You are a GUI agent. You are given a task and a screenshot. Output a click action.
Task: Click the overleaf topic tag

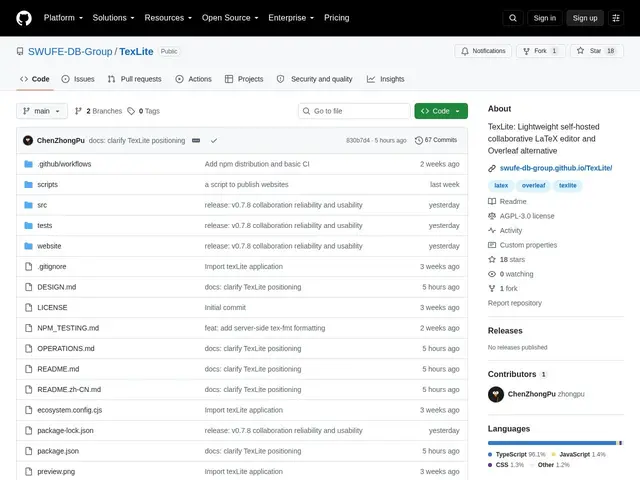(533, 186)
